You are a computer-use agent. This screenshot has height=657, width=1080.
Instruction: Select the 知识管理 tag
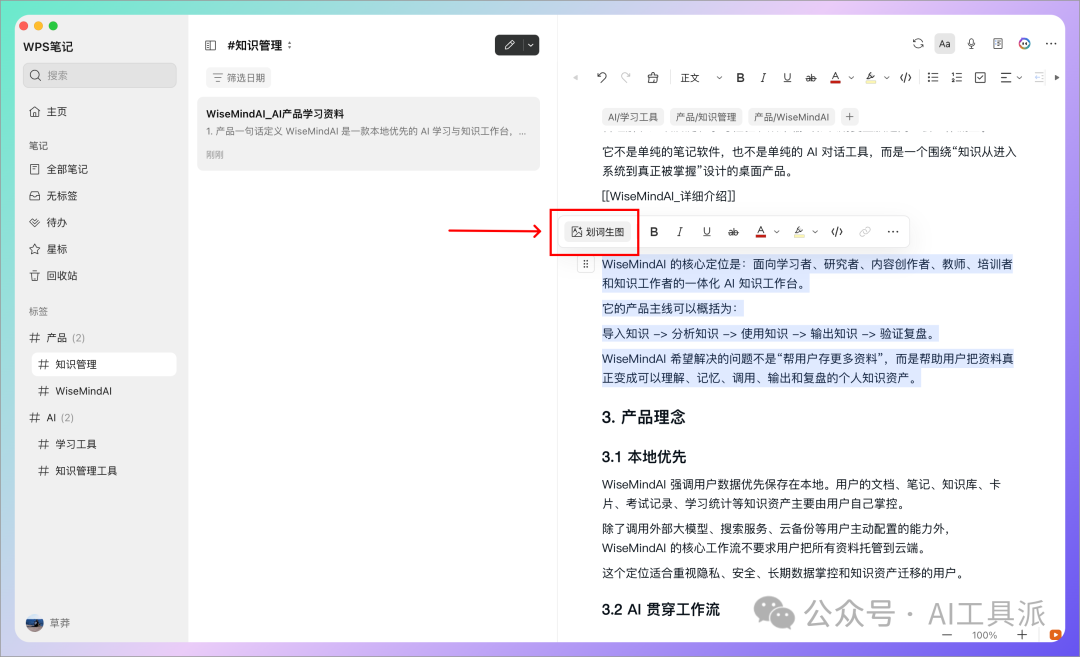point(103,364)
